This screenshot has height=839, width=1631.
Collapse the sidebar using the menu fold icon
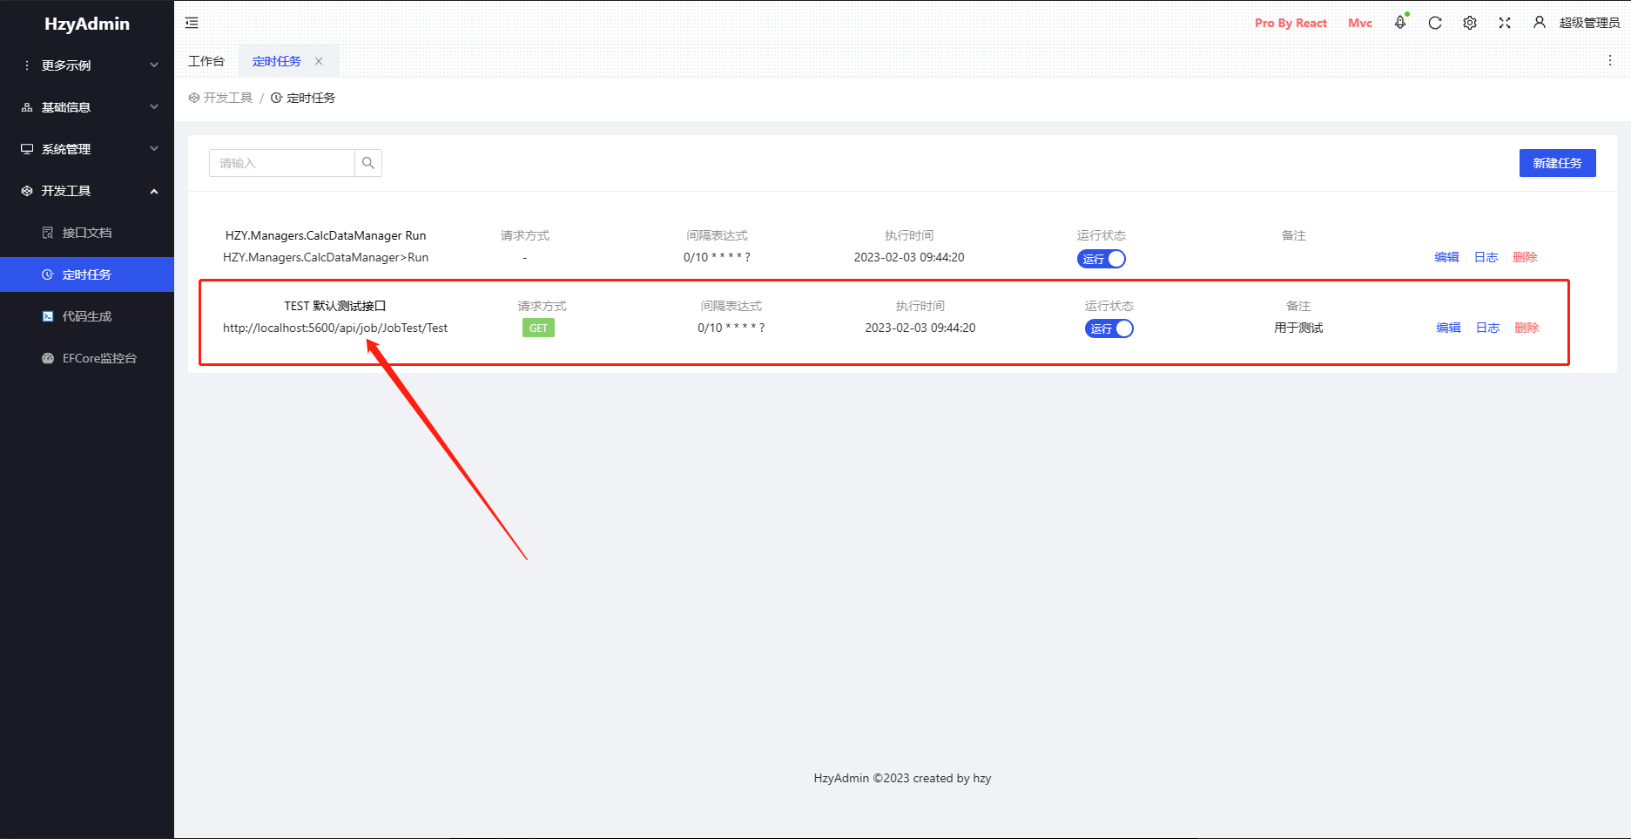192,23
